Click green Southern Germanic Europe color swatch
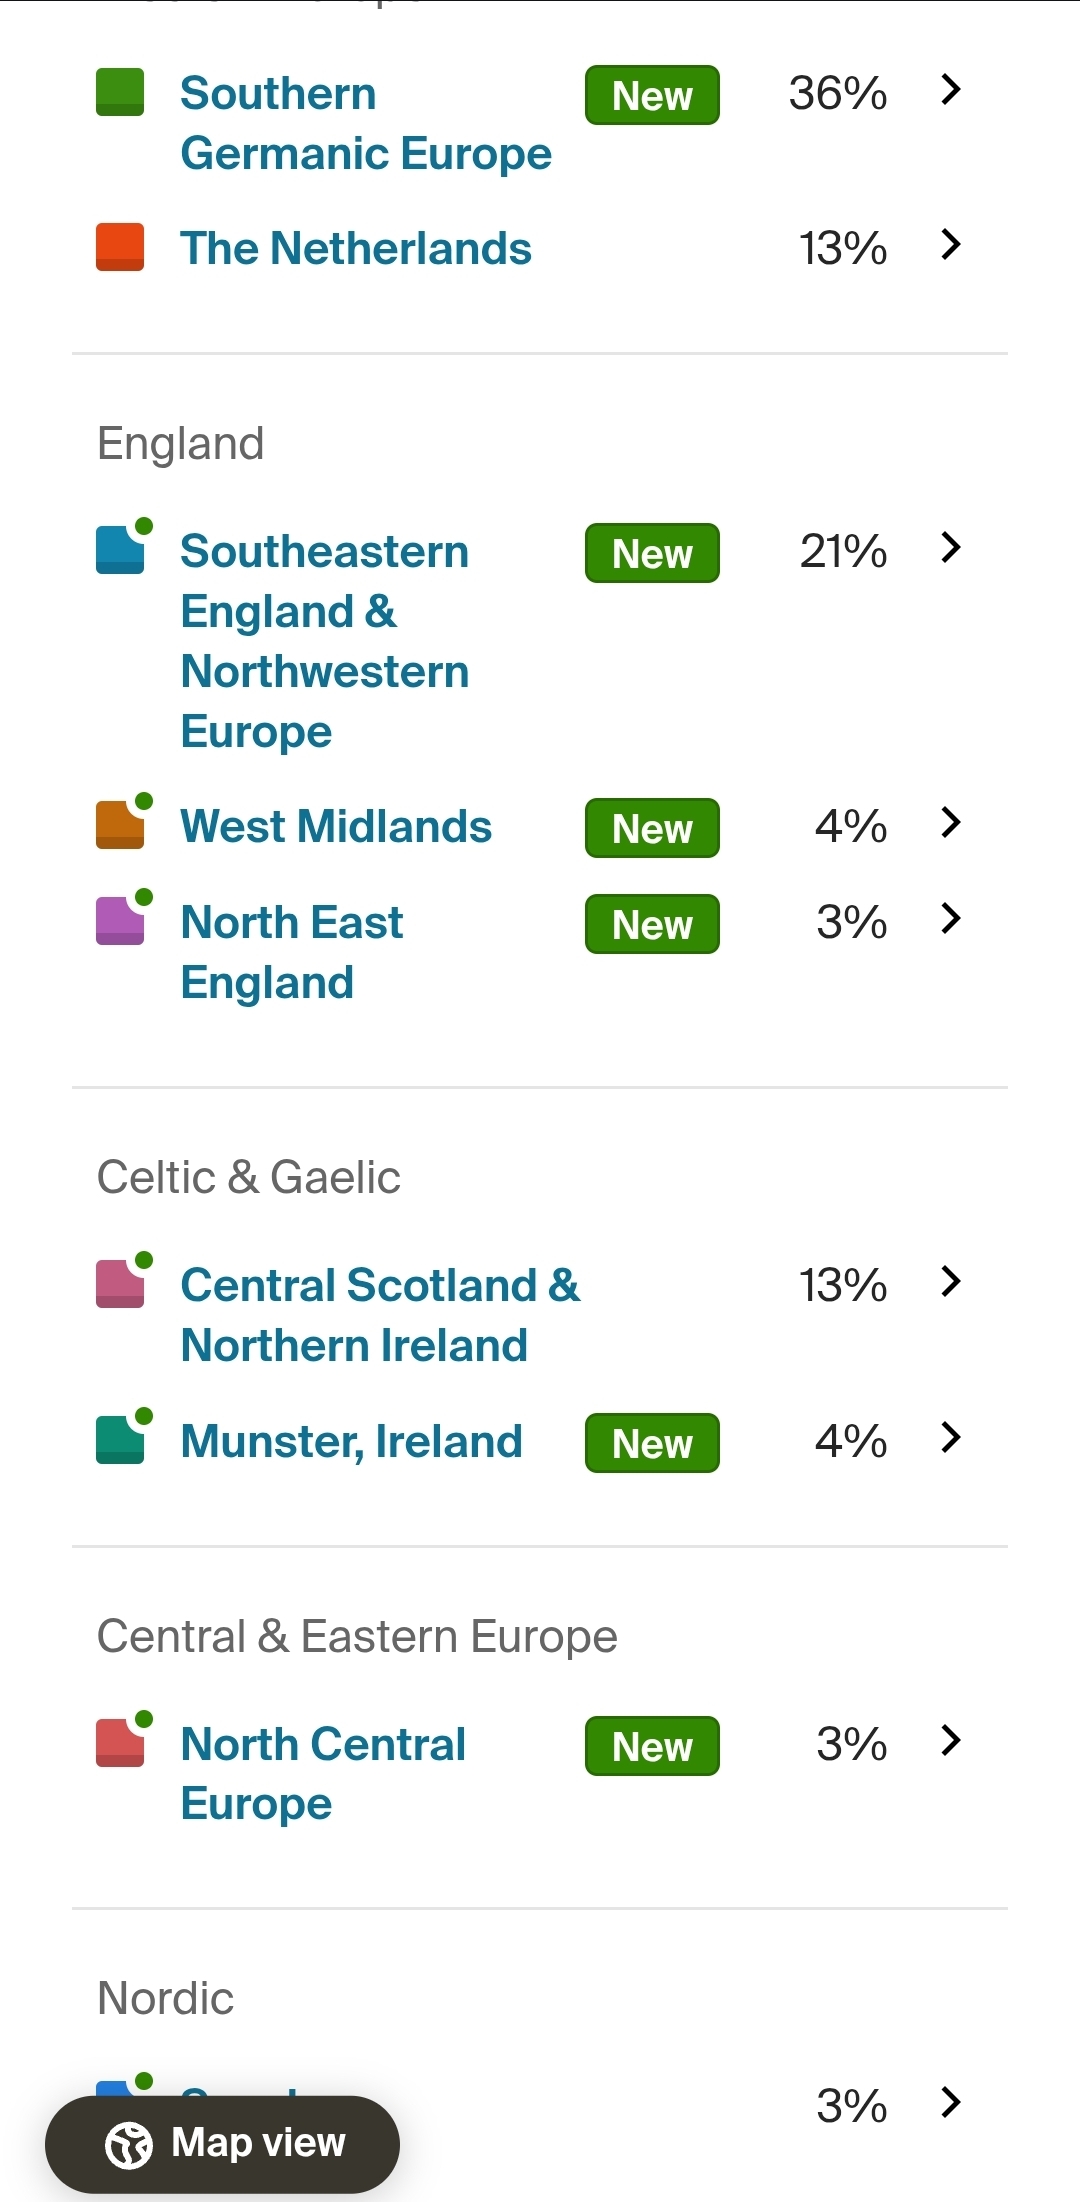1080x2202 pixels. click(120, 92)
